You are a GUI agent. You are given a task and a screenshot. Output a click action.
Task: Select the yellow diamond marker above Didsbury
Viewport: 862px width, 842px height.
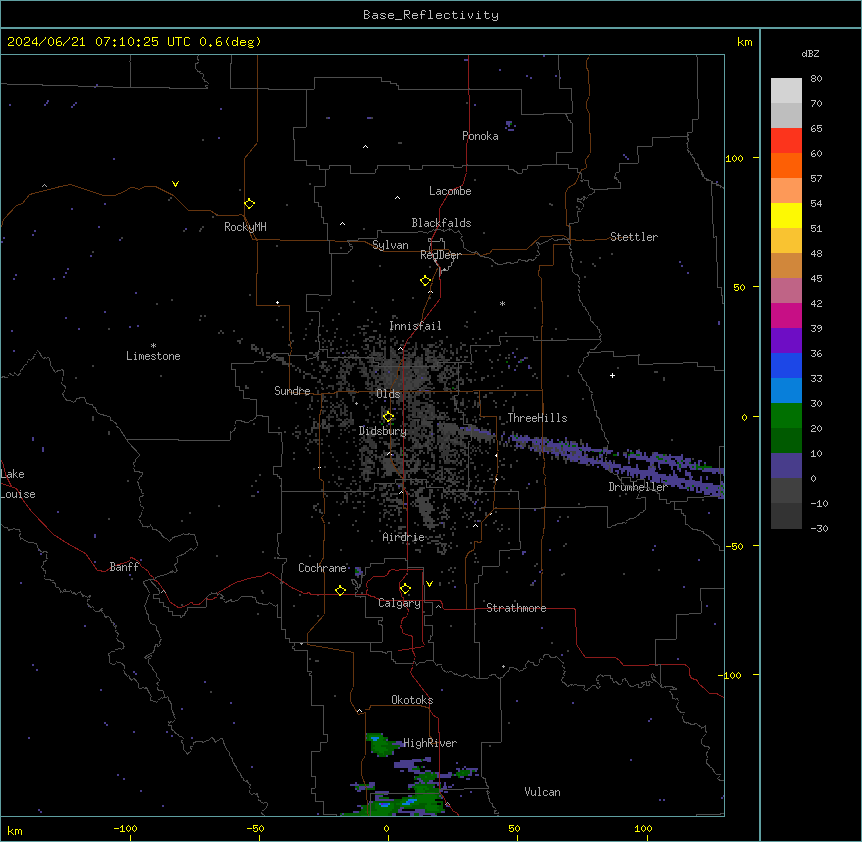pyautogui.click(x=389, y=417)
